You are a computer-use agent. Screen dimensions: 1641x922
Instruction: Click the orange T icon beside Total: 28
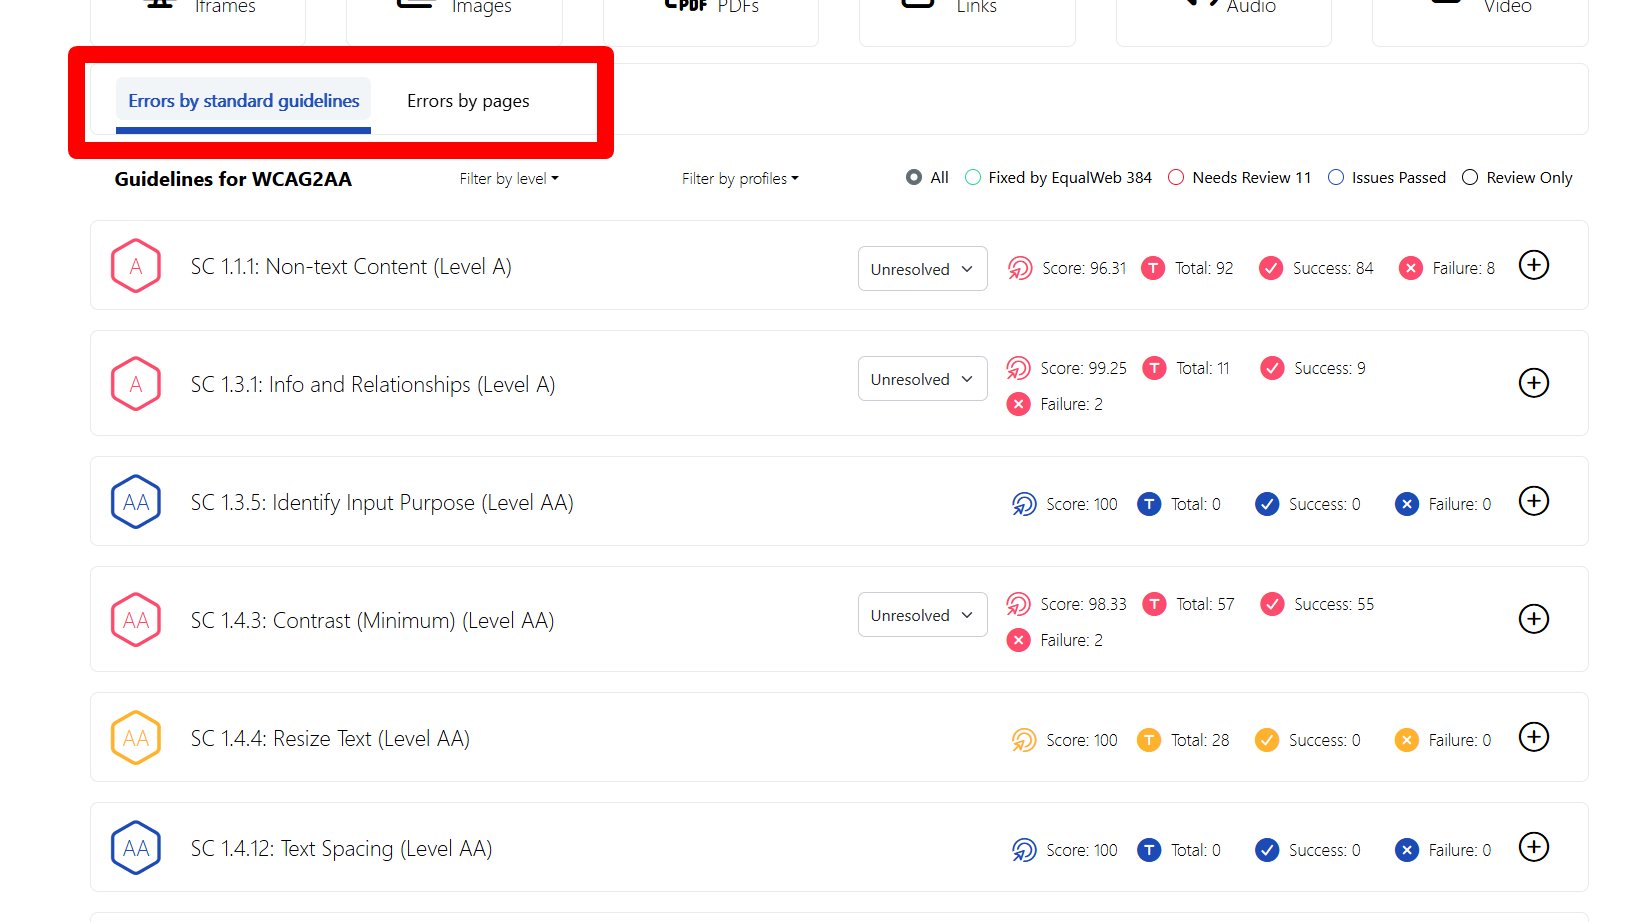click(x=1149, y=740)
